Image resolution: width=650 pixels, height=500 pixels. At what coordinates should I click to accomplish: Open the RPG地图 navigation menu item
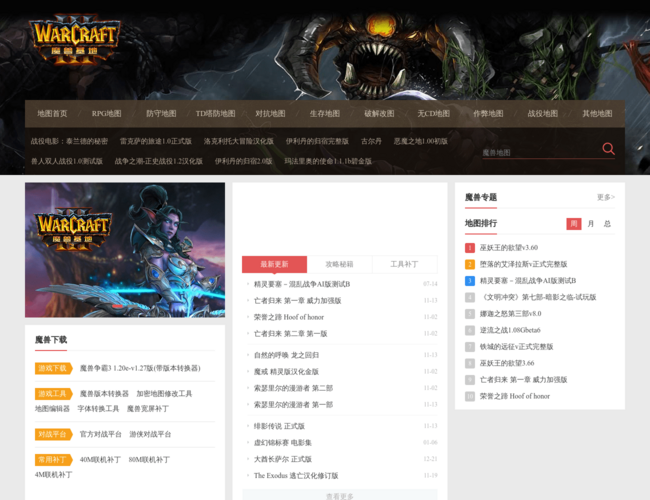tap(106, 114)
